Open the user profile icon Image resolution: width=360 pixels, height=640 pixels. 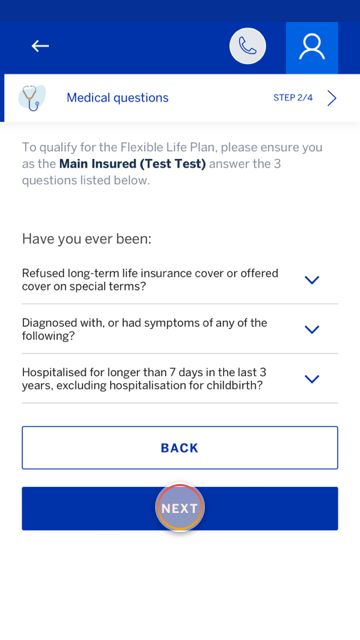pos(312,48)
